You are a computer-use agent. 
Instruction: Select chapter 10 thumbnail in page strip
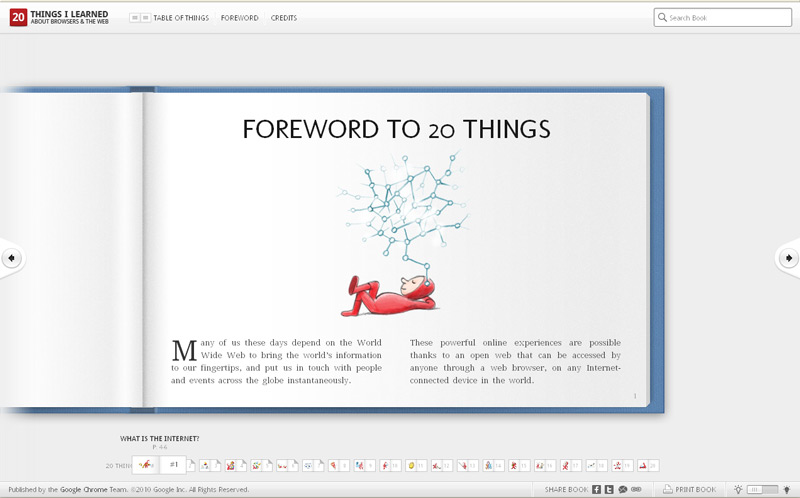390,465
